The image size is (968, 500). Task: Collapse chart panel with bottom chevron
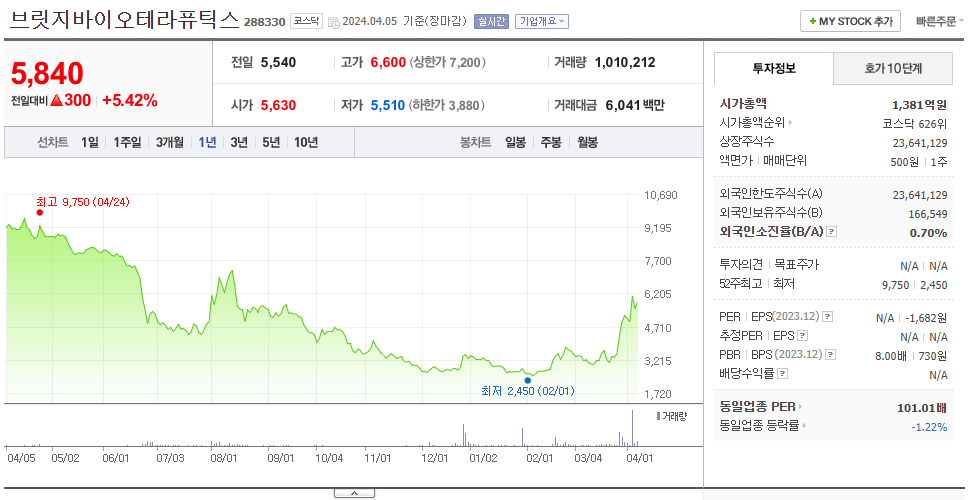tap(354, 493)
